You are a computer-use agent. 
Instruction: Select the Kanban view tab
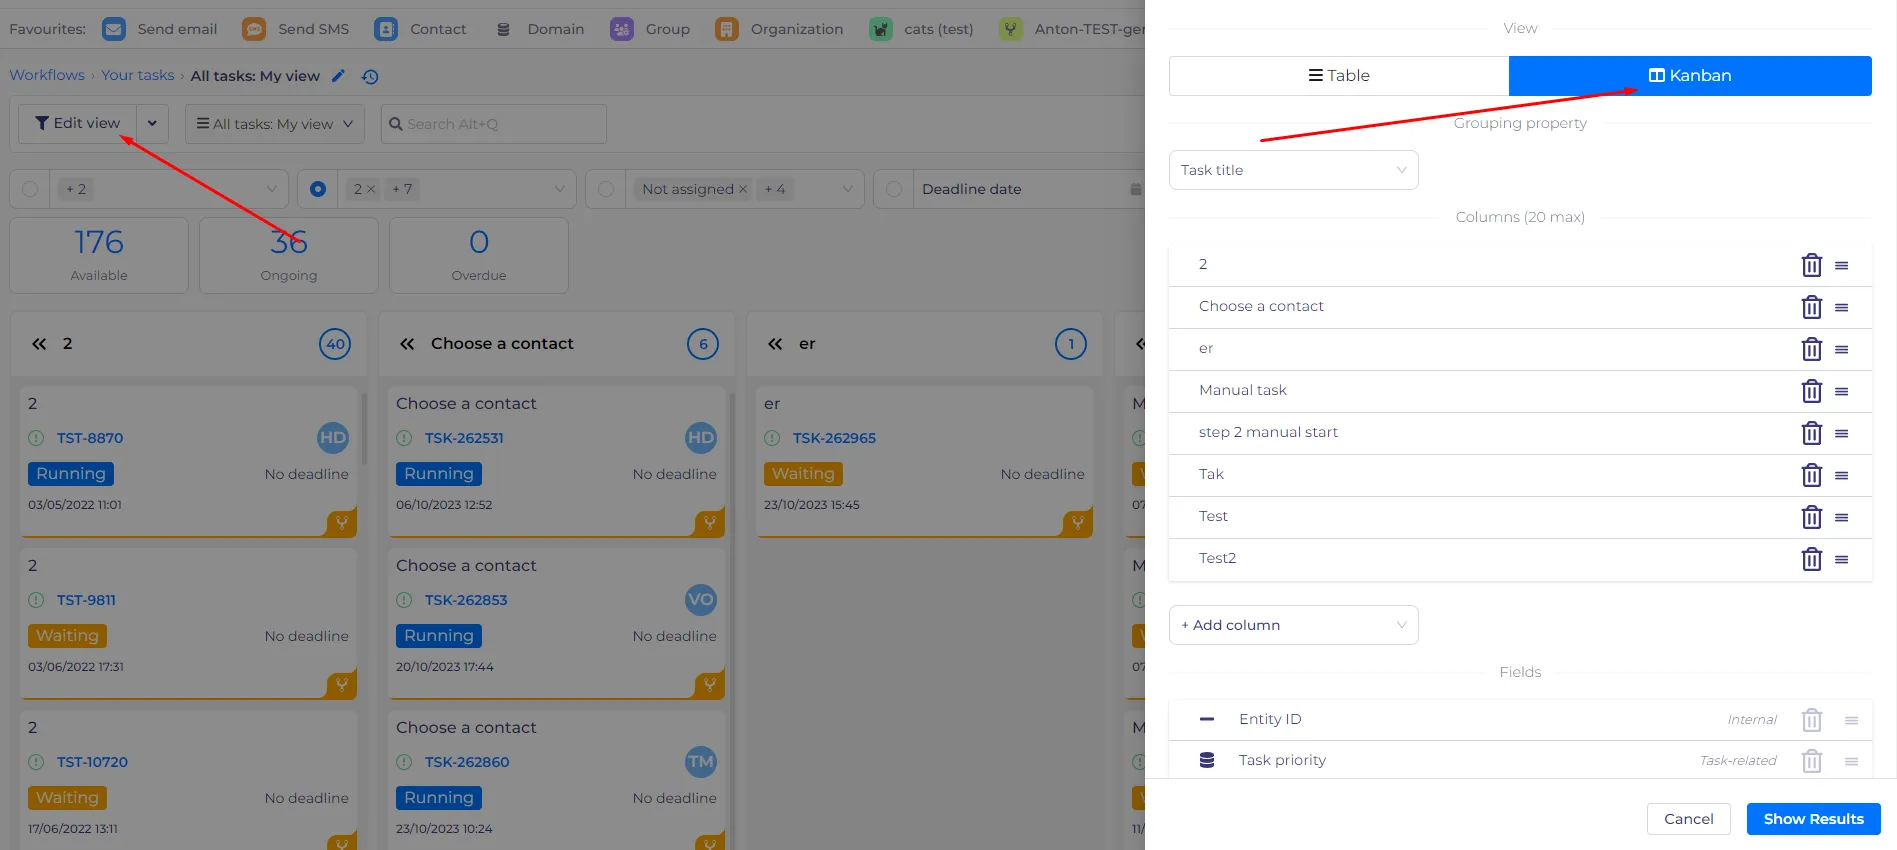point(1690,76)
